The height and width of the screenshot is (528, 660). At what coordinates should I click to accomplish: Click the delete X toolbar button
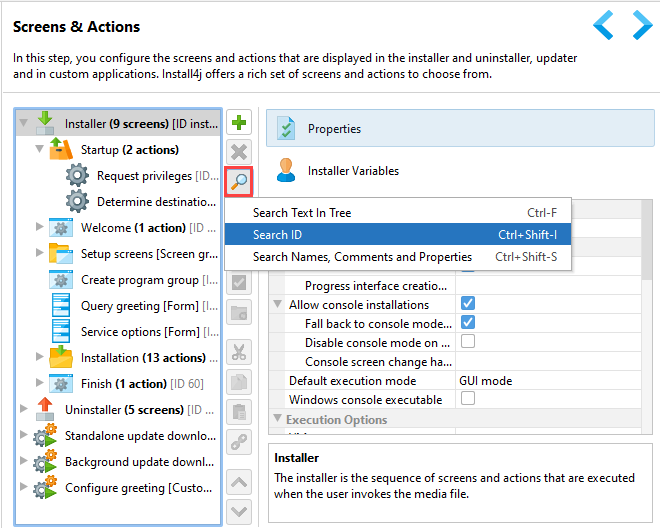tap(239, 152)
